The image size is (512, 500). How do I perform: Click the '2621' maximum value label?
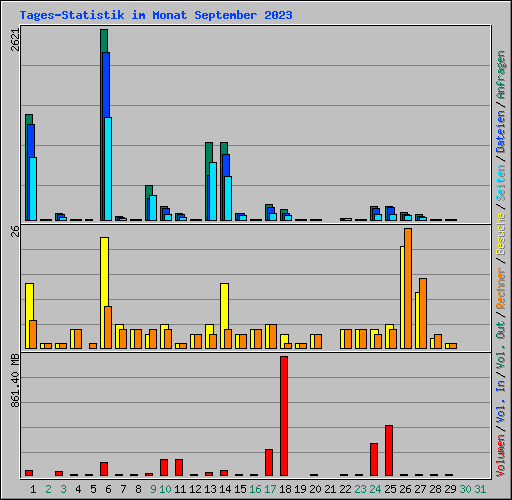point(15,40)
